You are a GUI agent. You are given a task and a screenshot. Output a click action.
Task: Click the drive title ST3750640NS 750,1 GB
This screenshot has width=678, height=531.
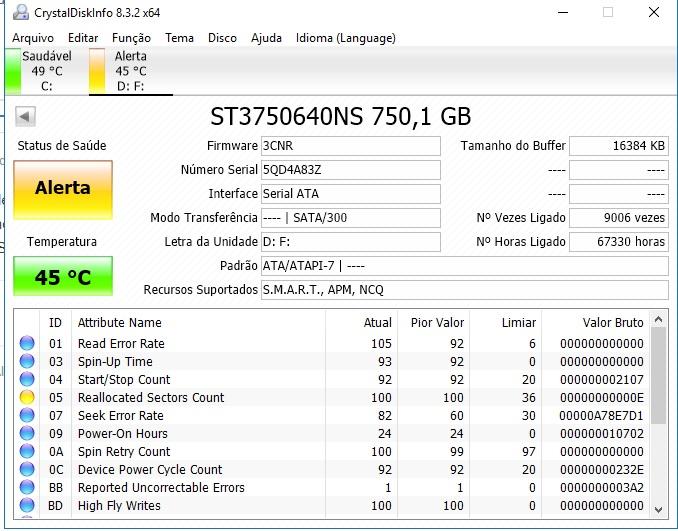click(340, 116)
